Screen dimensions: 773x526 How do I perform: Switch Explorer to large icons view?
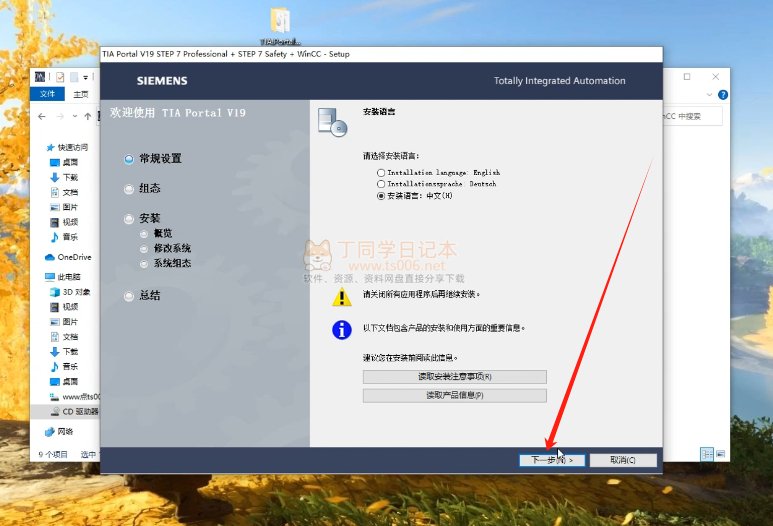click(x=720, y=454)
